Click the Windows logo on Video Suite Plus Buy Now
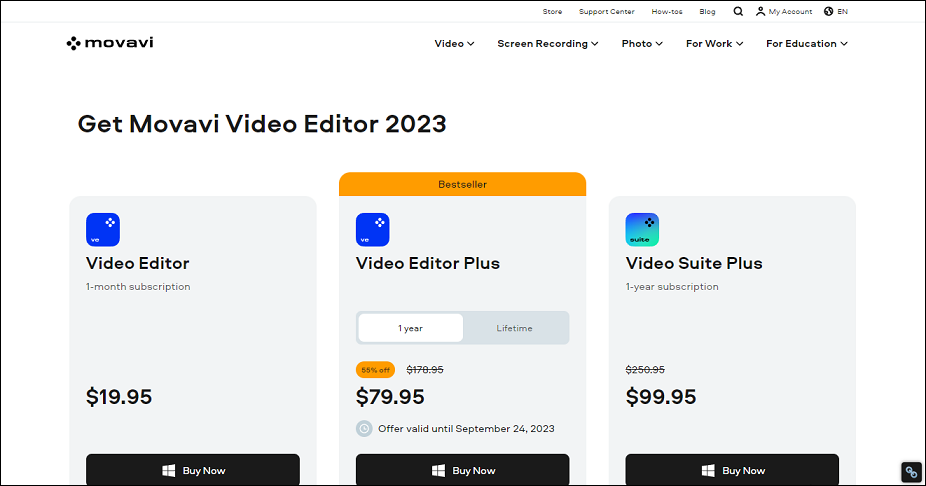This screenshot has height=486, width=926. [708, 471]
